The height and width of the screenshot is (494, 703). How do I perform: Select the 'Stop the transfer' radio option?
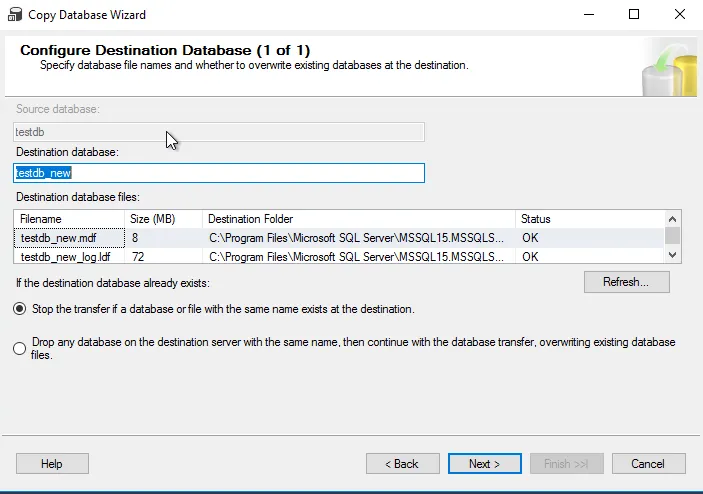(20, 310)
